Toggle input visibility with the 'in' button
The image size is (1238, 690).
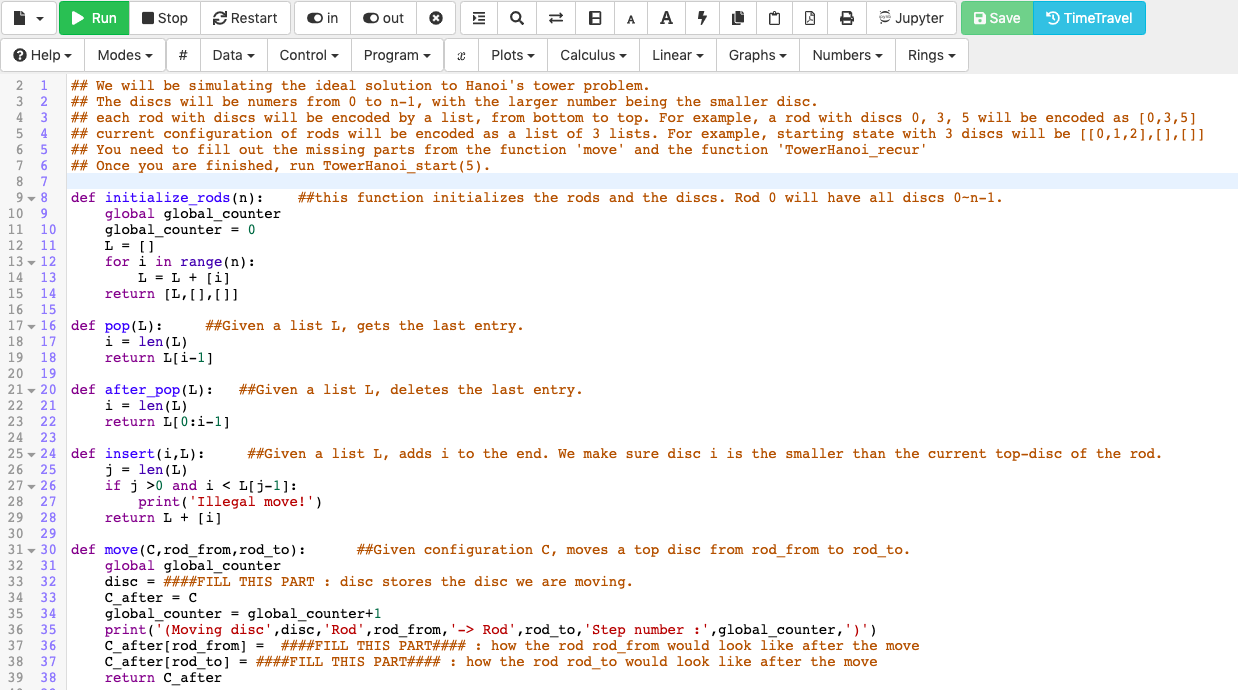click(x=322, y=18)
